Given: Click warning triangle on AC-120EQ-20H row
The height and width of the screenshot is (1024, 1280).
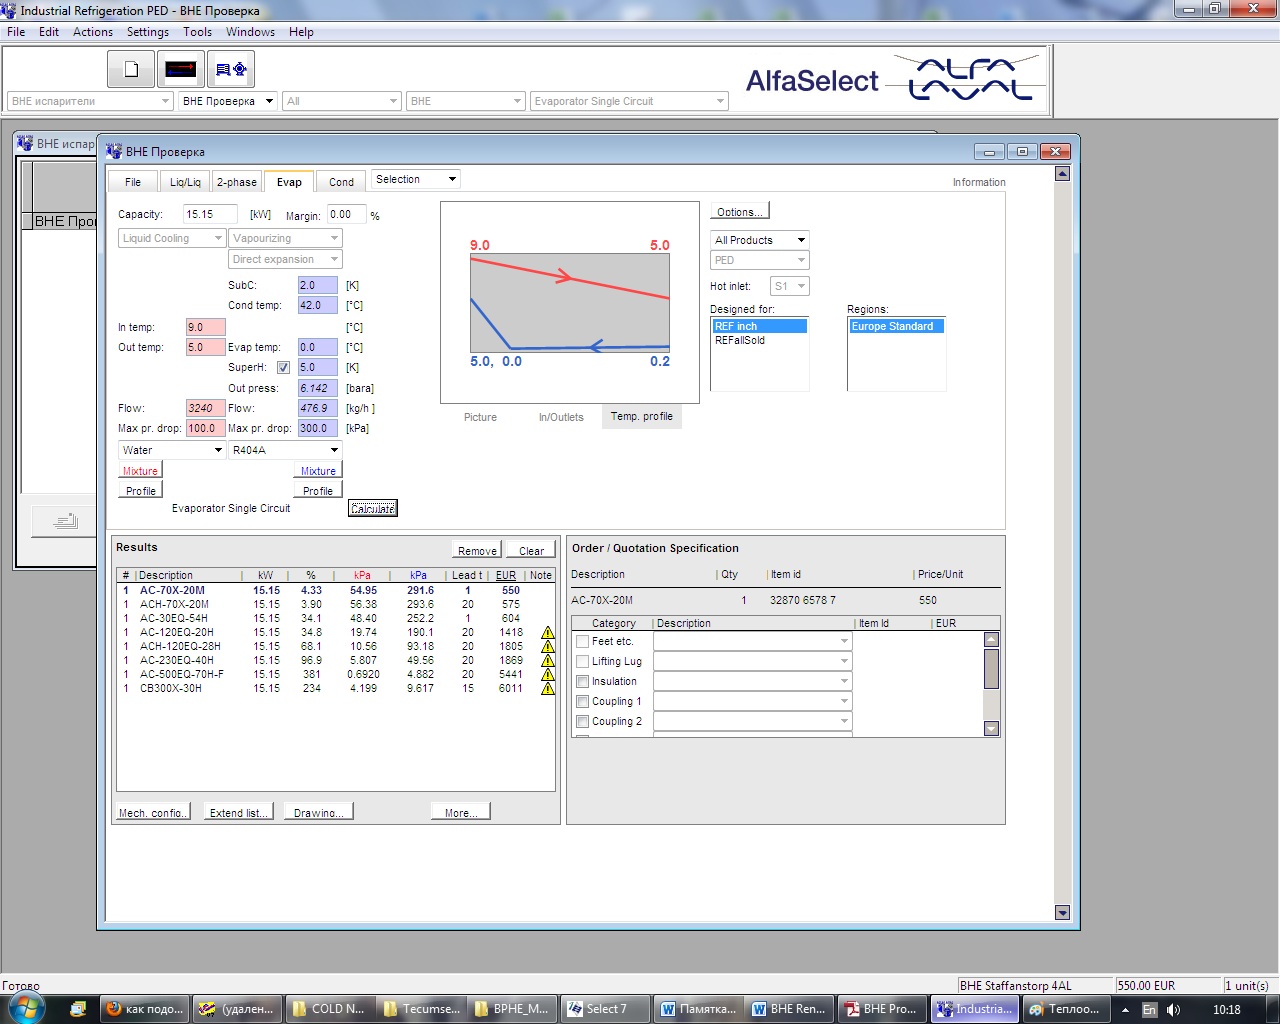Looking at the screenshot, I should pos(548,633).
